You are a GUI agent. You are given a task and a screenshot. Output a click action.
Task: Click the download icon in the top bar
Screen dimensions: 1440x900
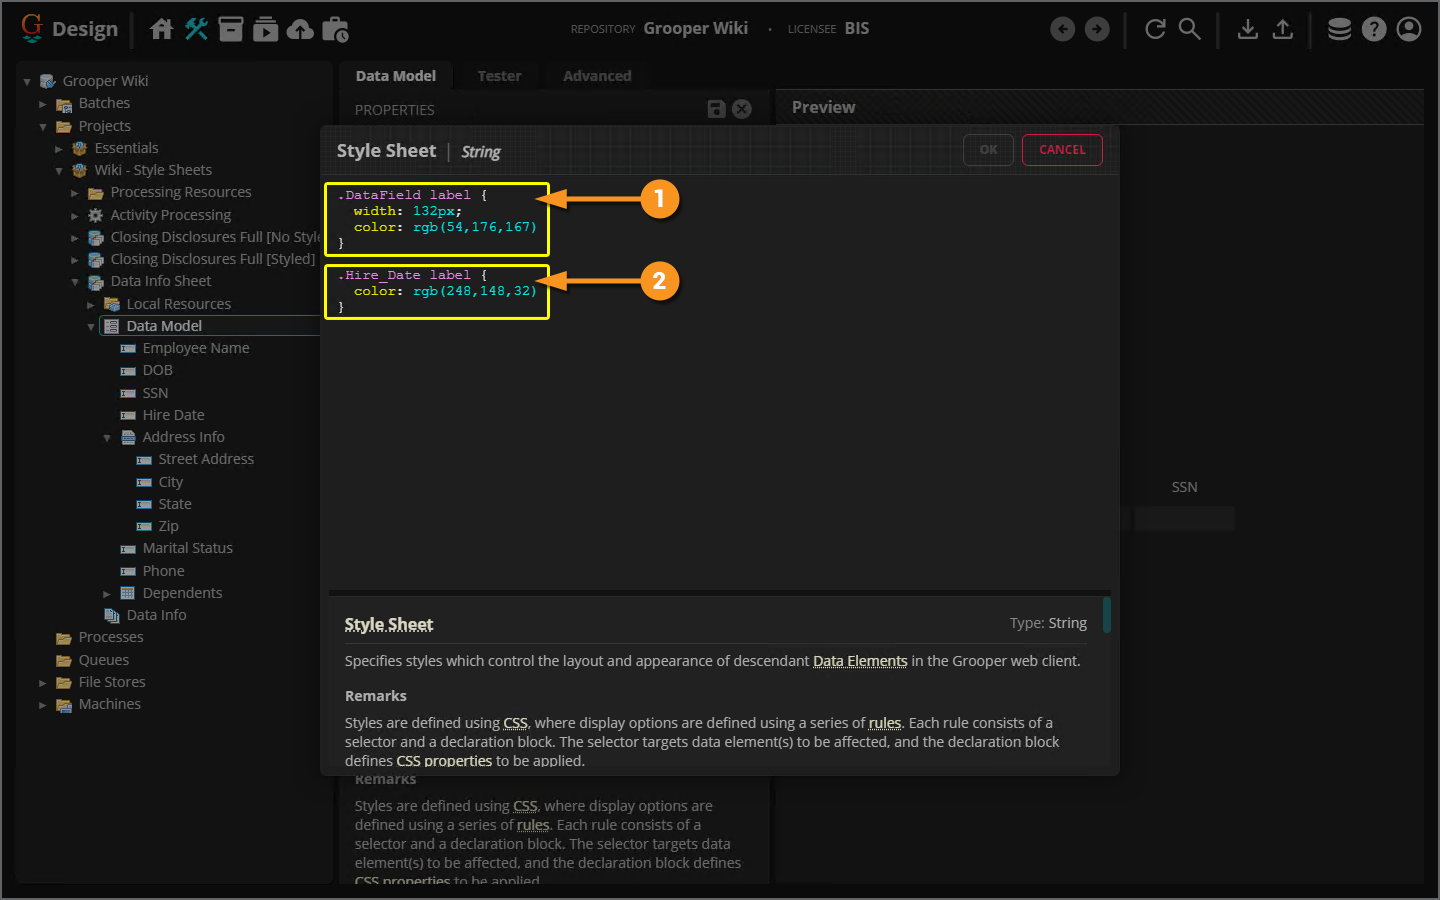pyautogui.click(x=1247, y=29)
